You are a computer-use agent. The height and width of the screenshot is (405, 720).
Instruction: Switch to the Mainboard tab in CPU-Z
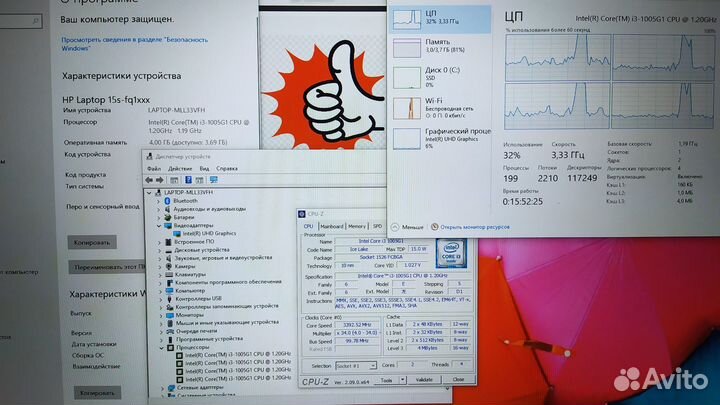pyautogui.click(x=332, y=226)
